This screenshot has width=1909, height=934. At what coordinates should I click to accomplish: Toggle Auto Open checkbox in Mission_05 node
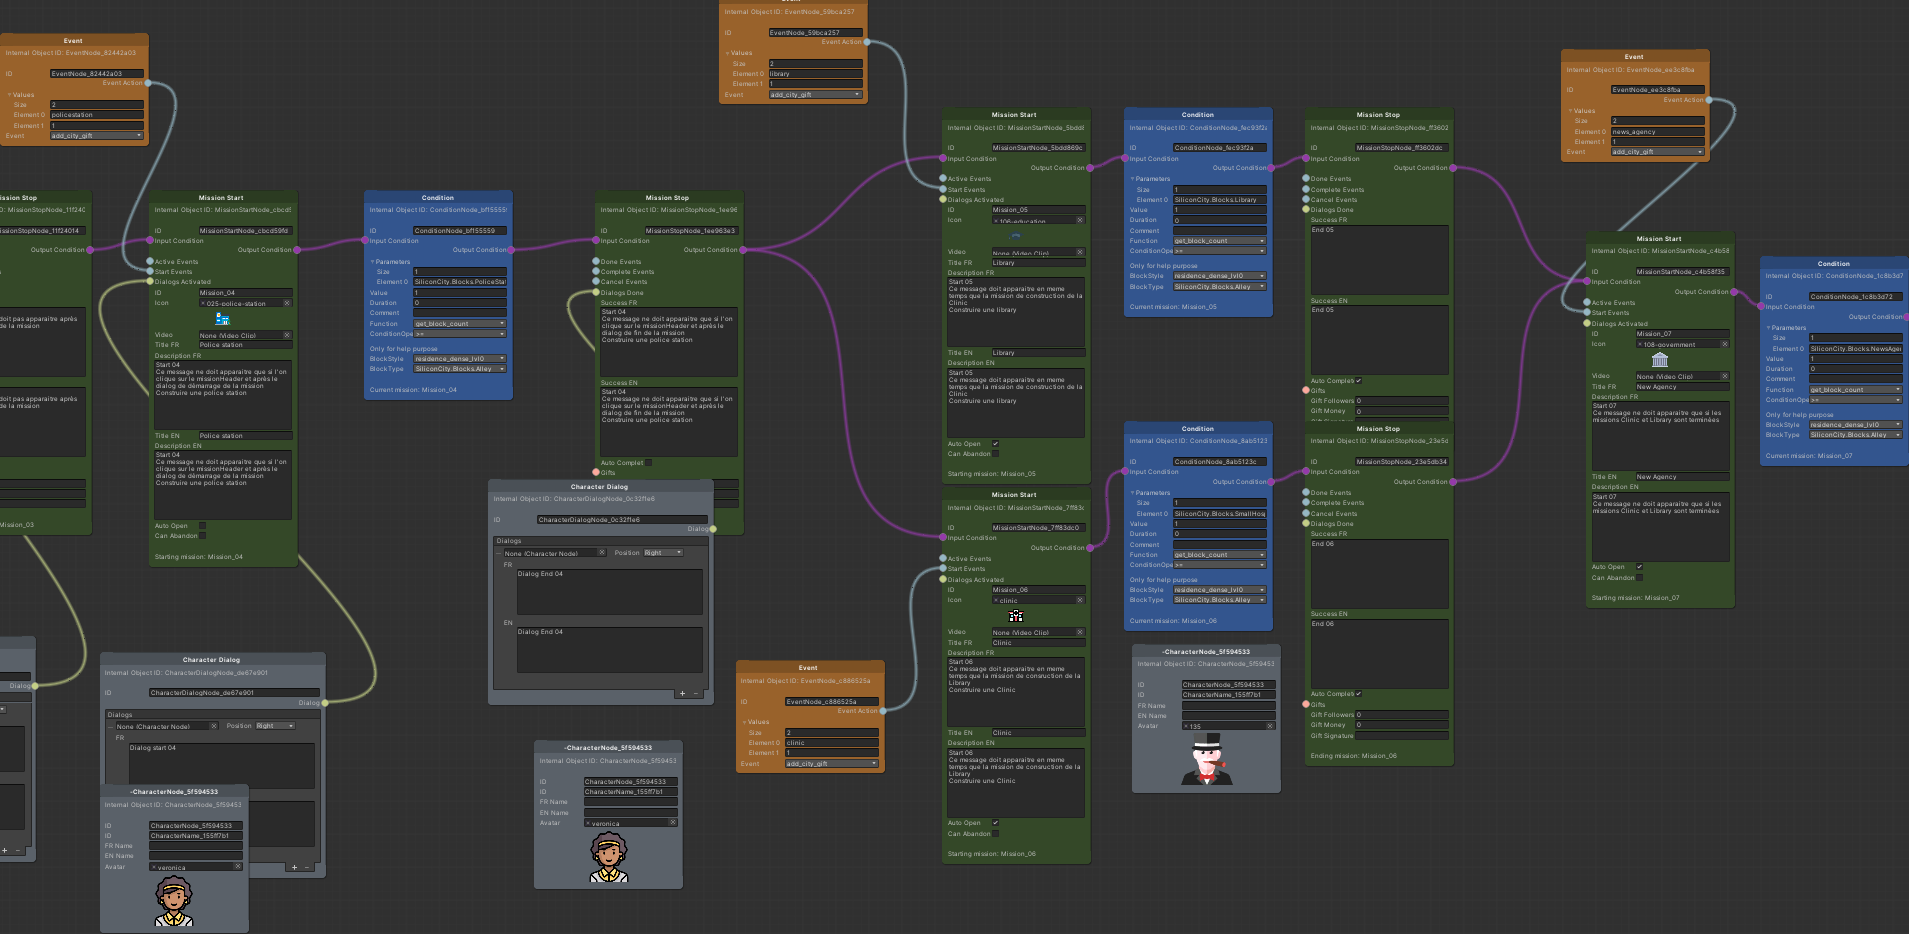[995, 443]
